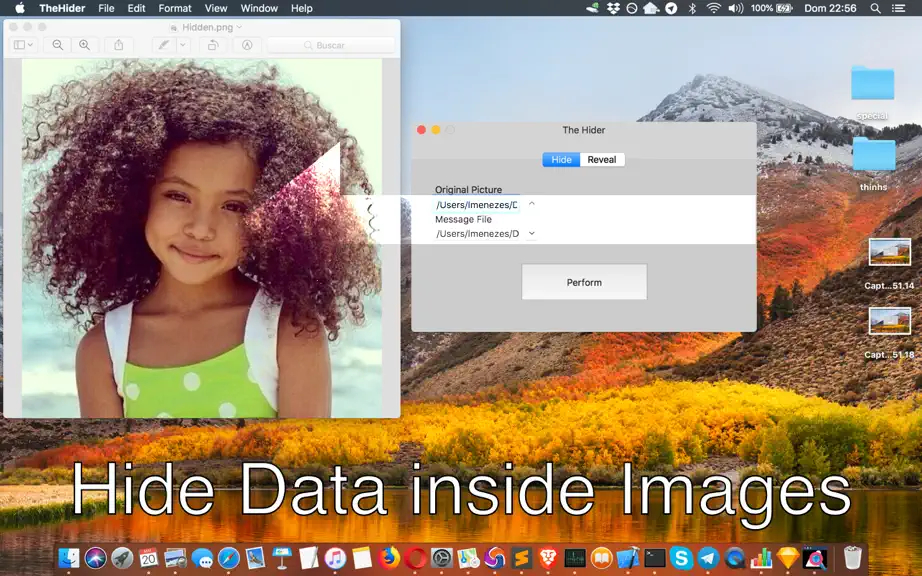This screenshot has height=576, width=922.
Task: Open sidebar view dropdown in Preview
Action: (x=24, y=45)
